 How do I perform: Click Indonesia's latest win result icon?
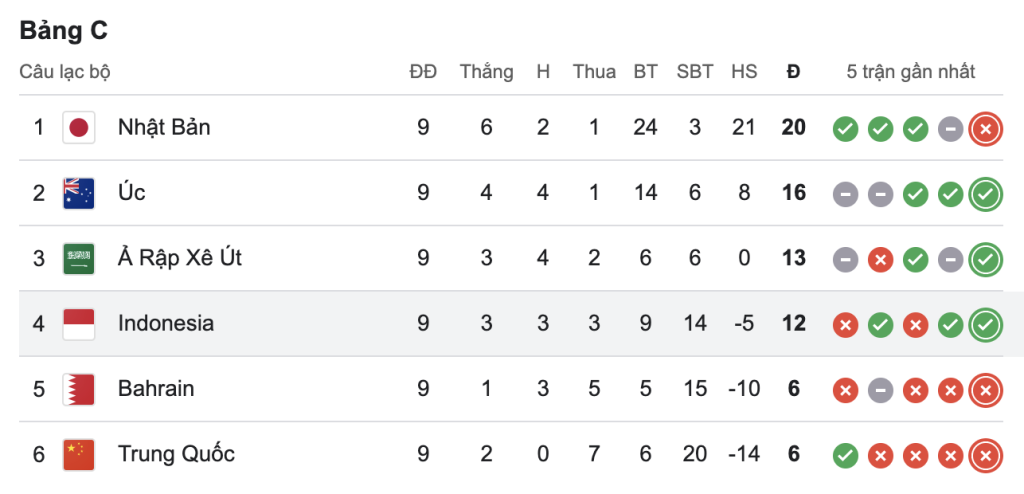click(x=985, y=324)
